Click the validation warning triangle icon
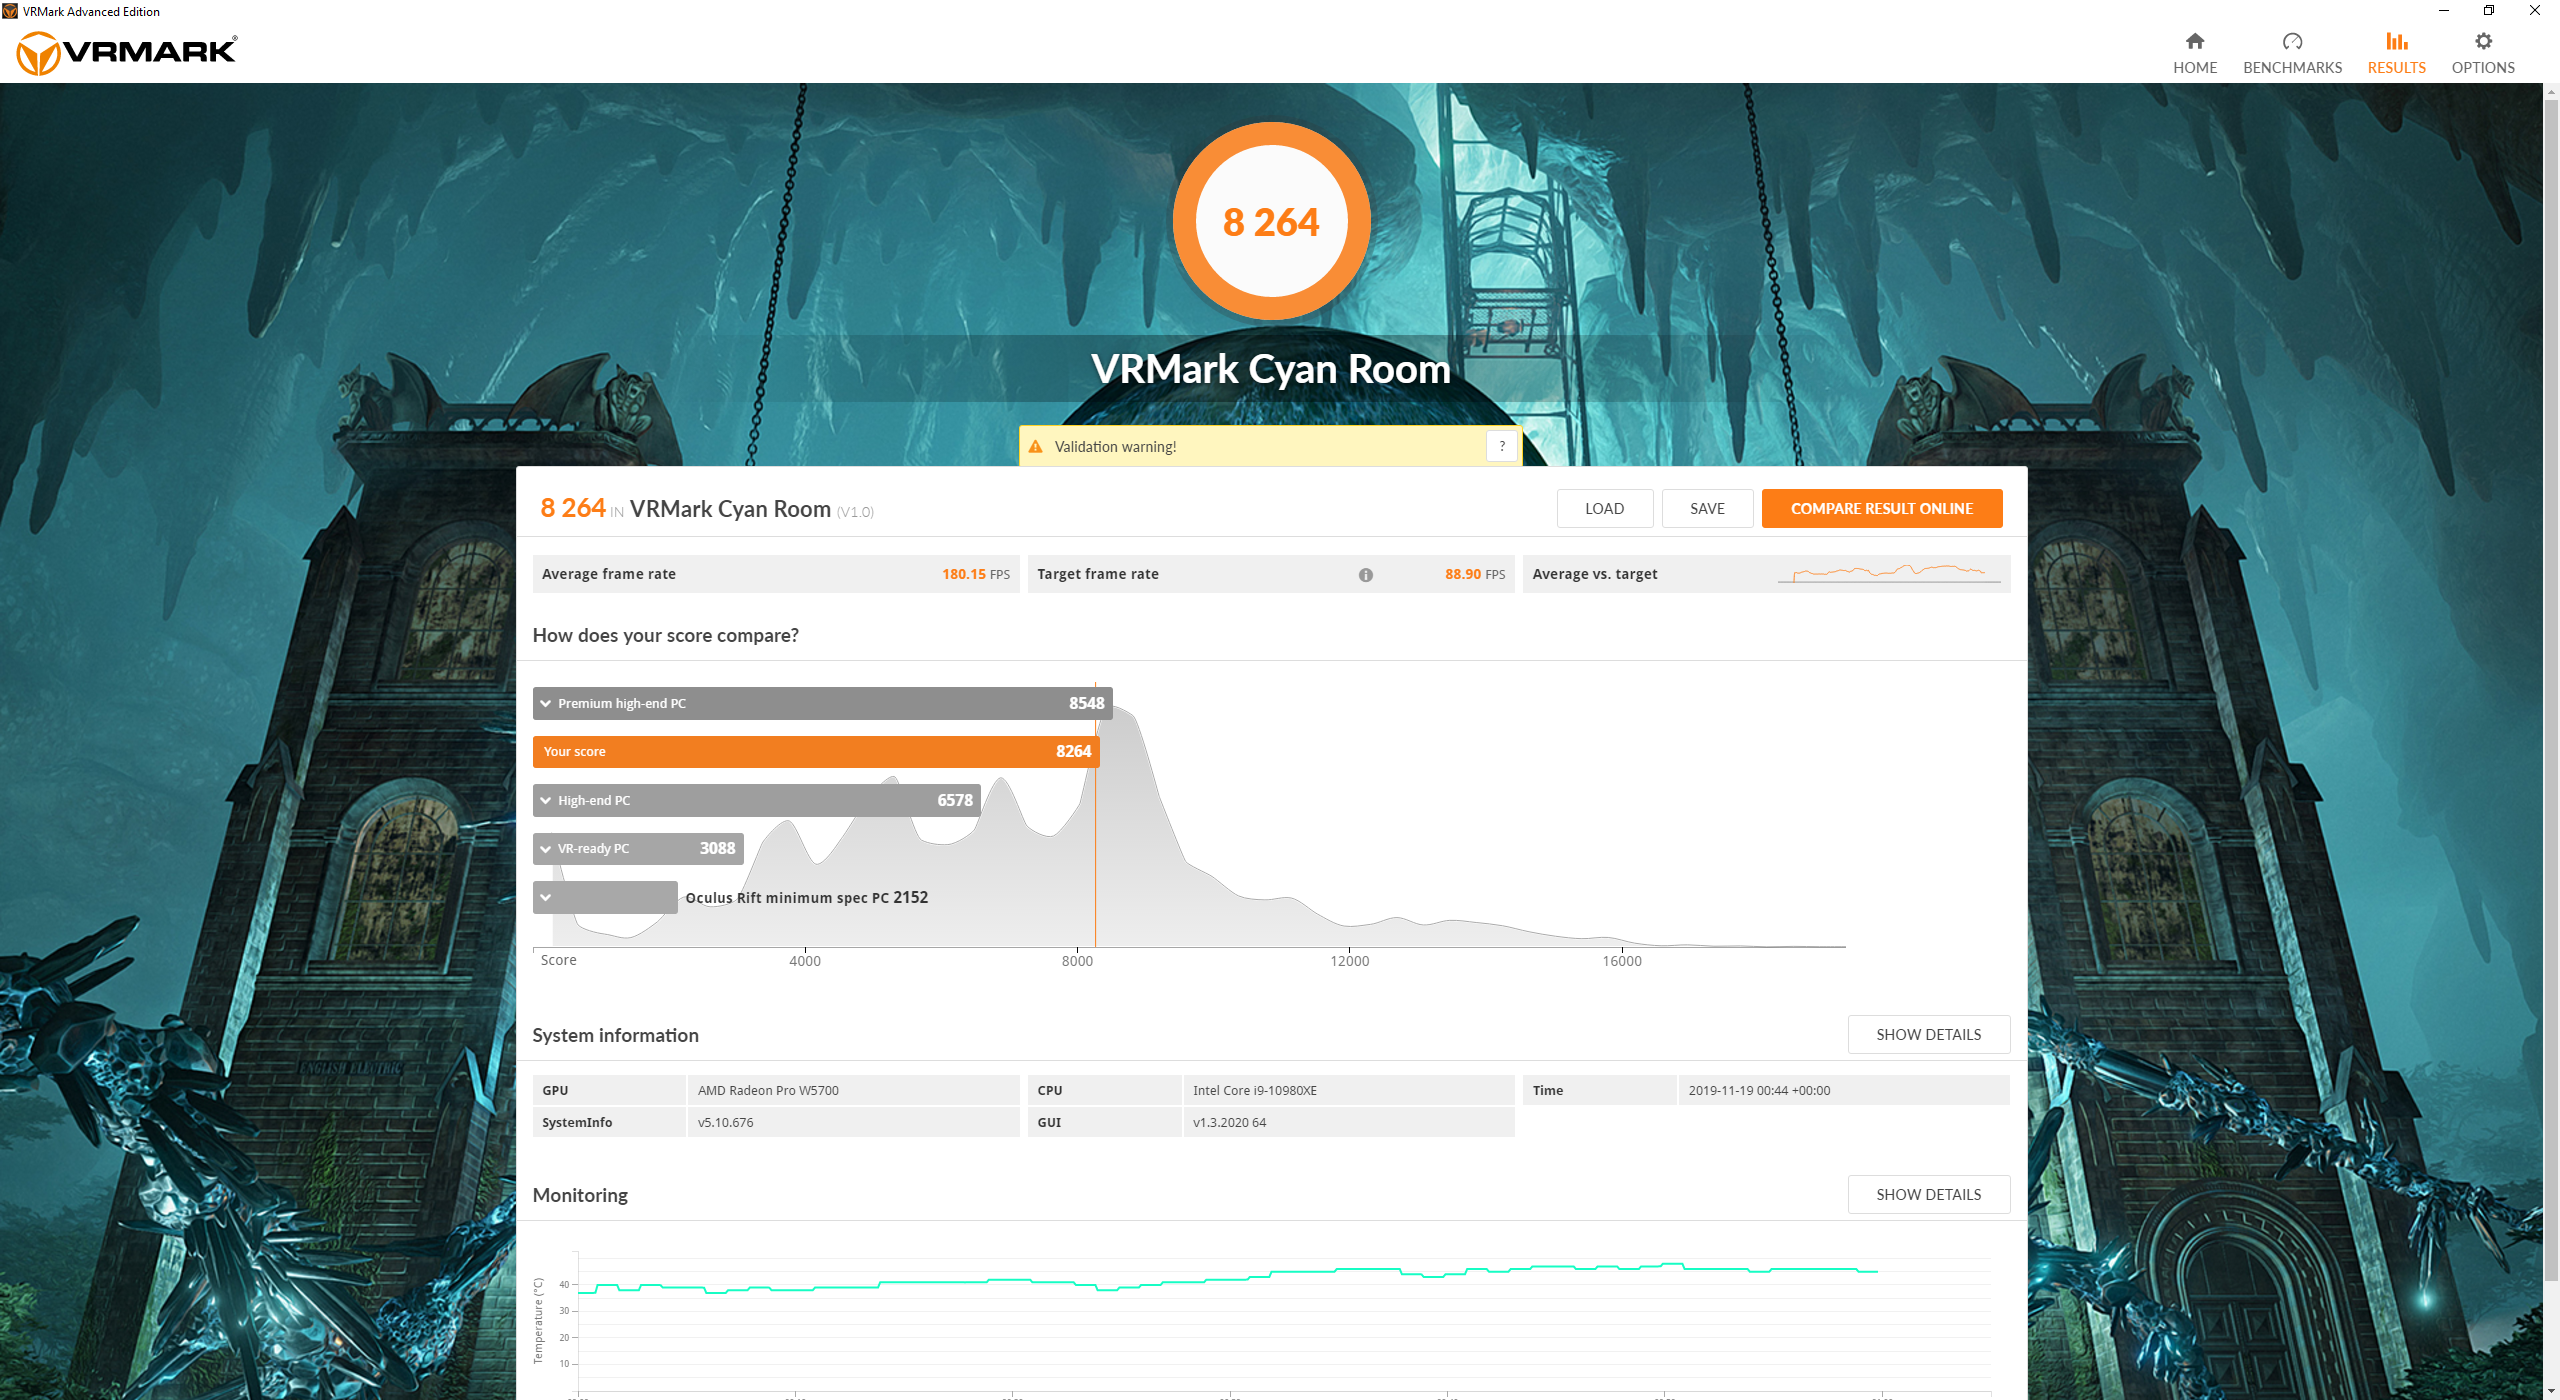This screenshot has height=1400, width=2560. point(1036,447)
